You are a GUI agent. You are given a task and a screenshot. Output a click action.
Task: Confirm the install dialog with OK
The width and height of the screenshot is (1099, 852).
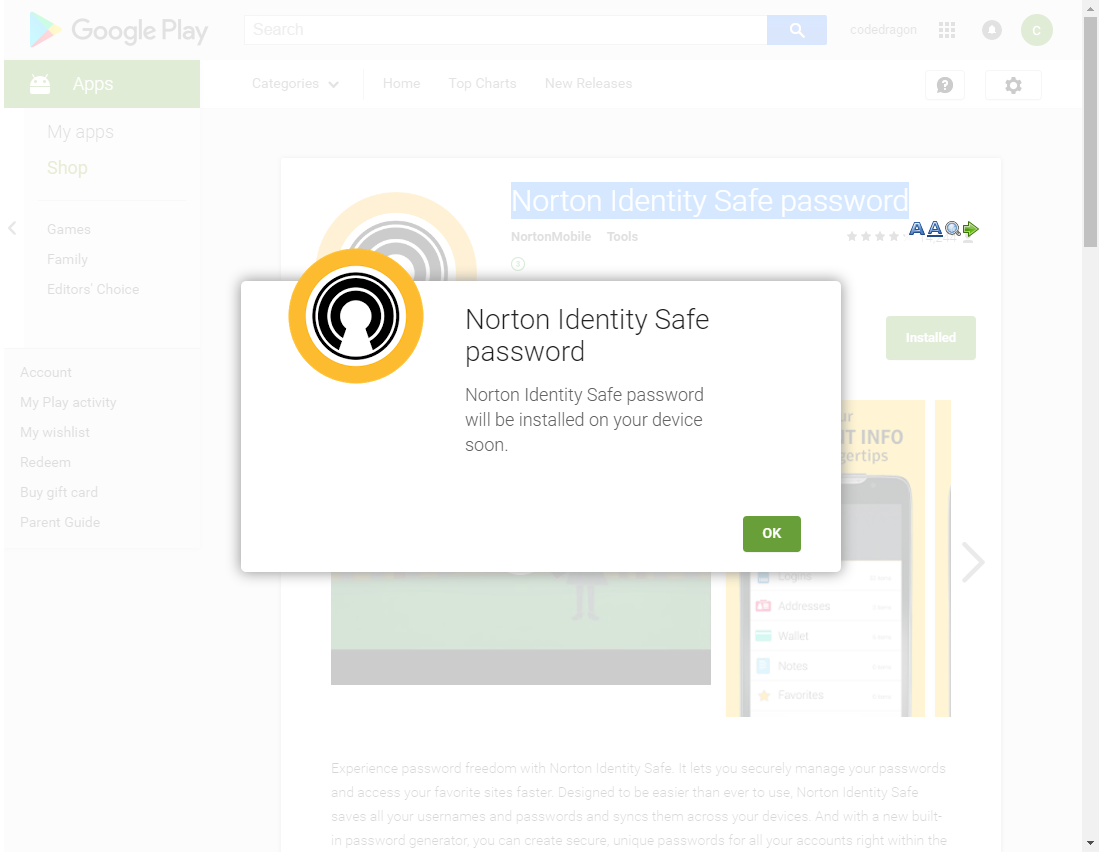(771, 533)
